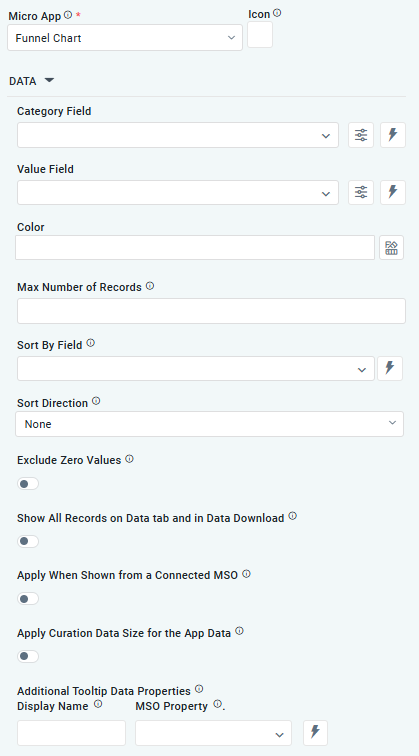
Task: Click the Category Field lightning bolt icon
Action: 393,135
